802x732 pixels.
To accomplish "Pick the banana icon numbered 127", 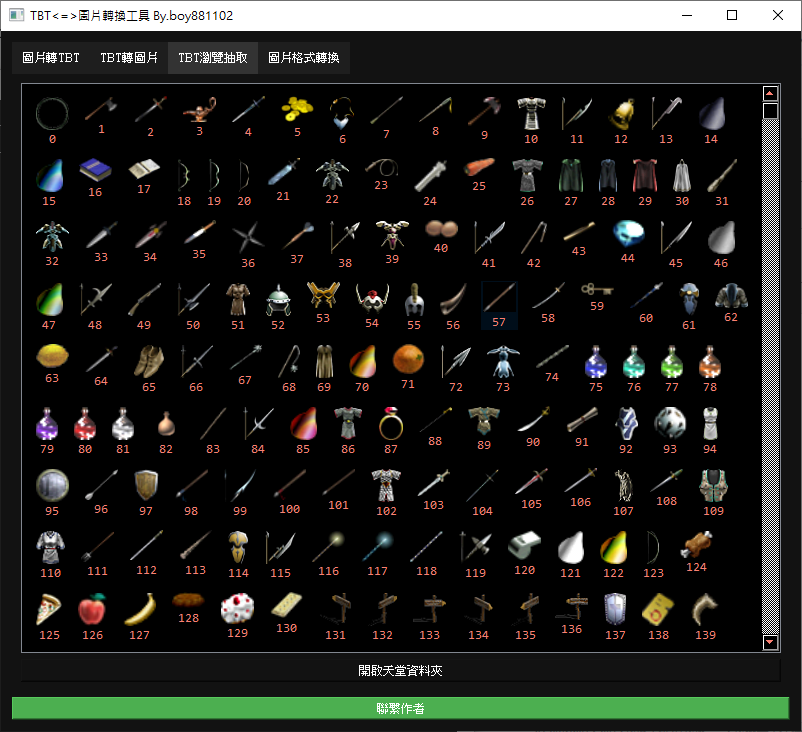I will 140,609.
